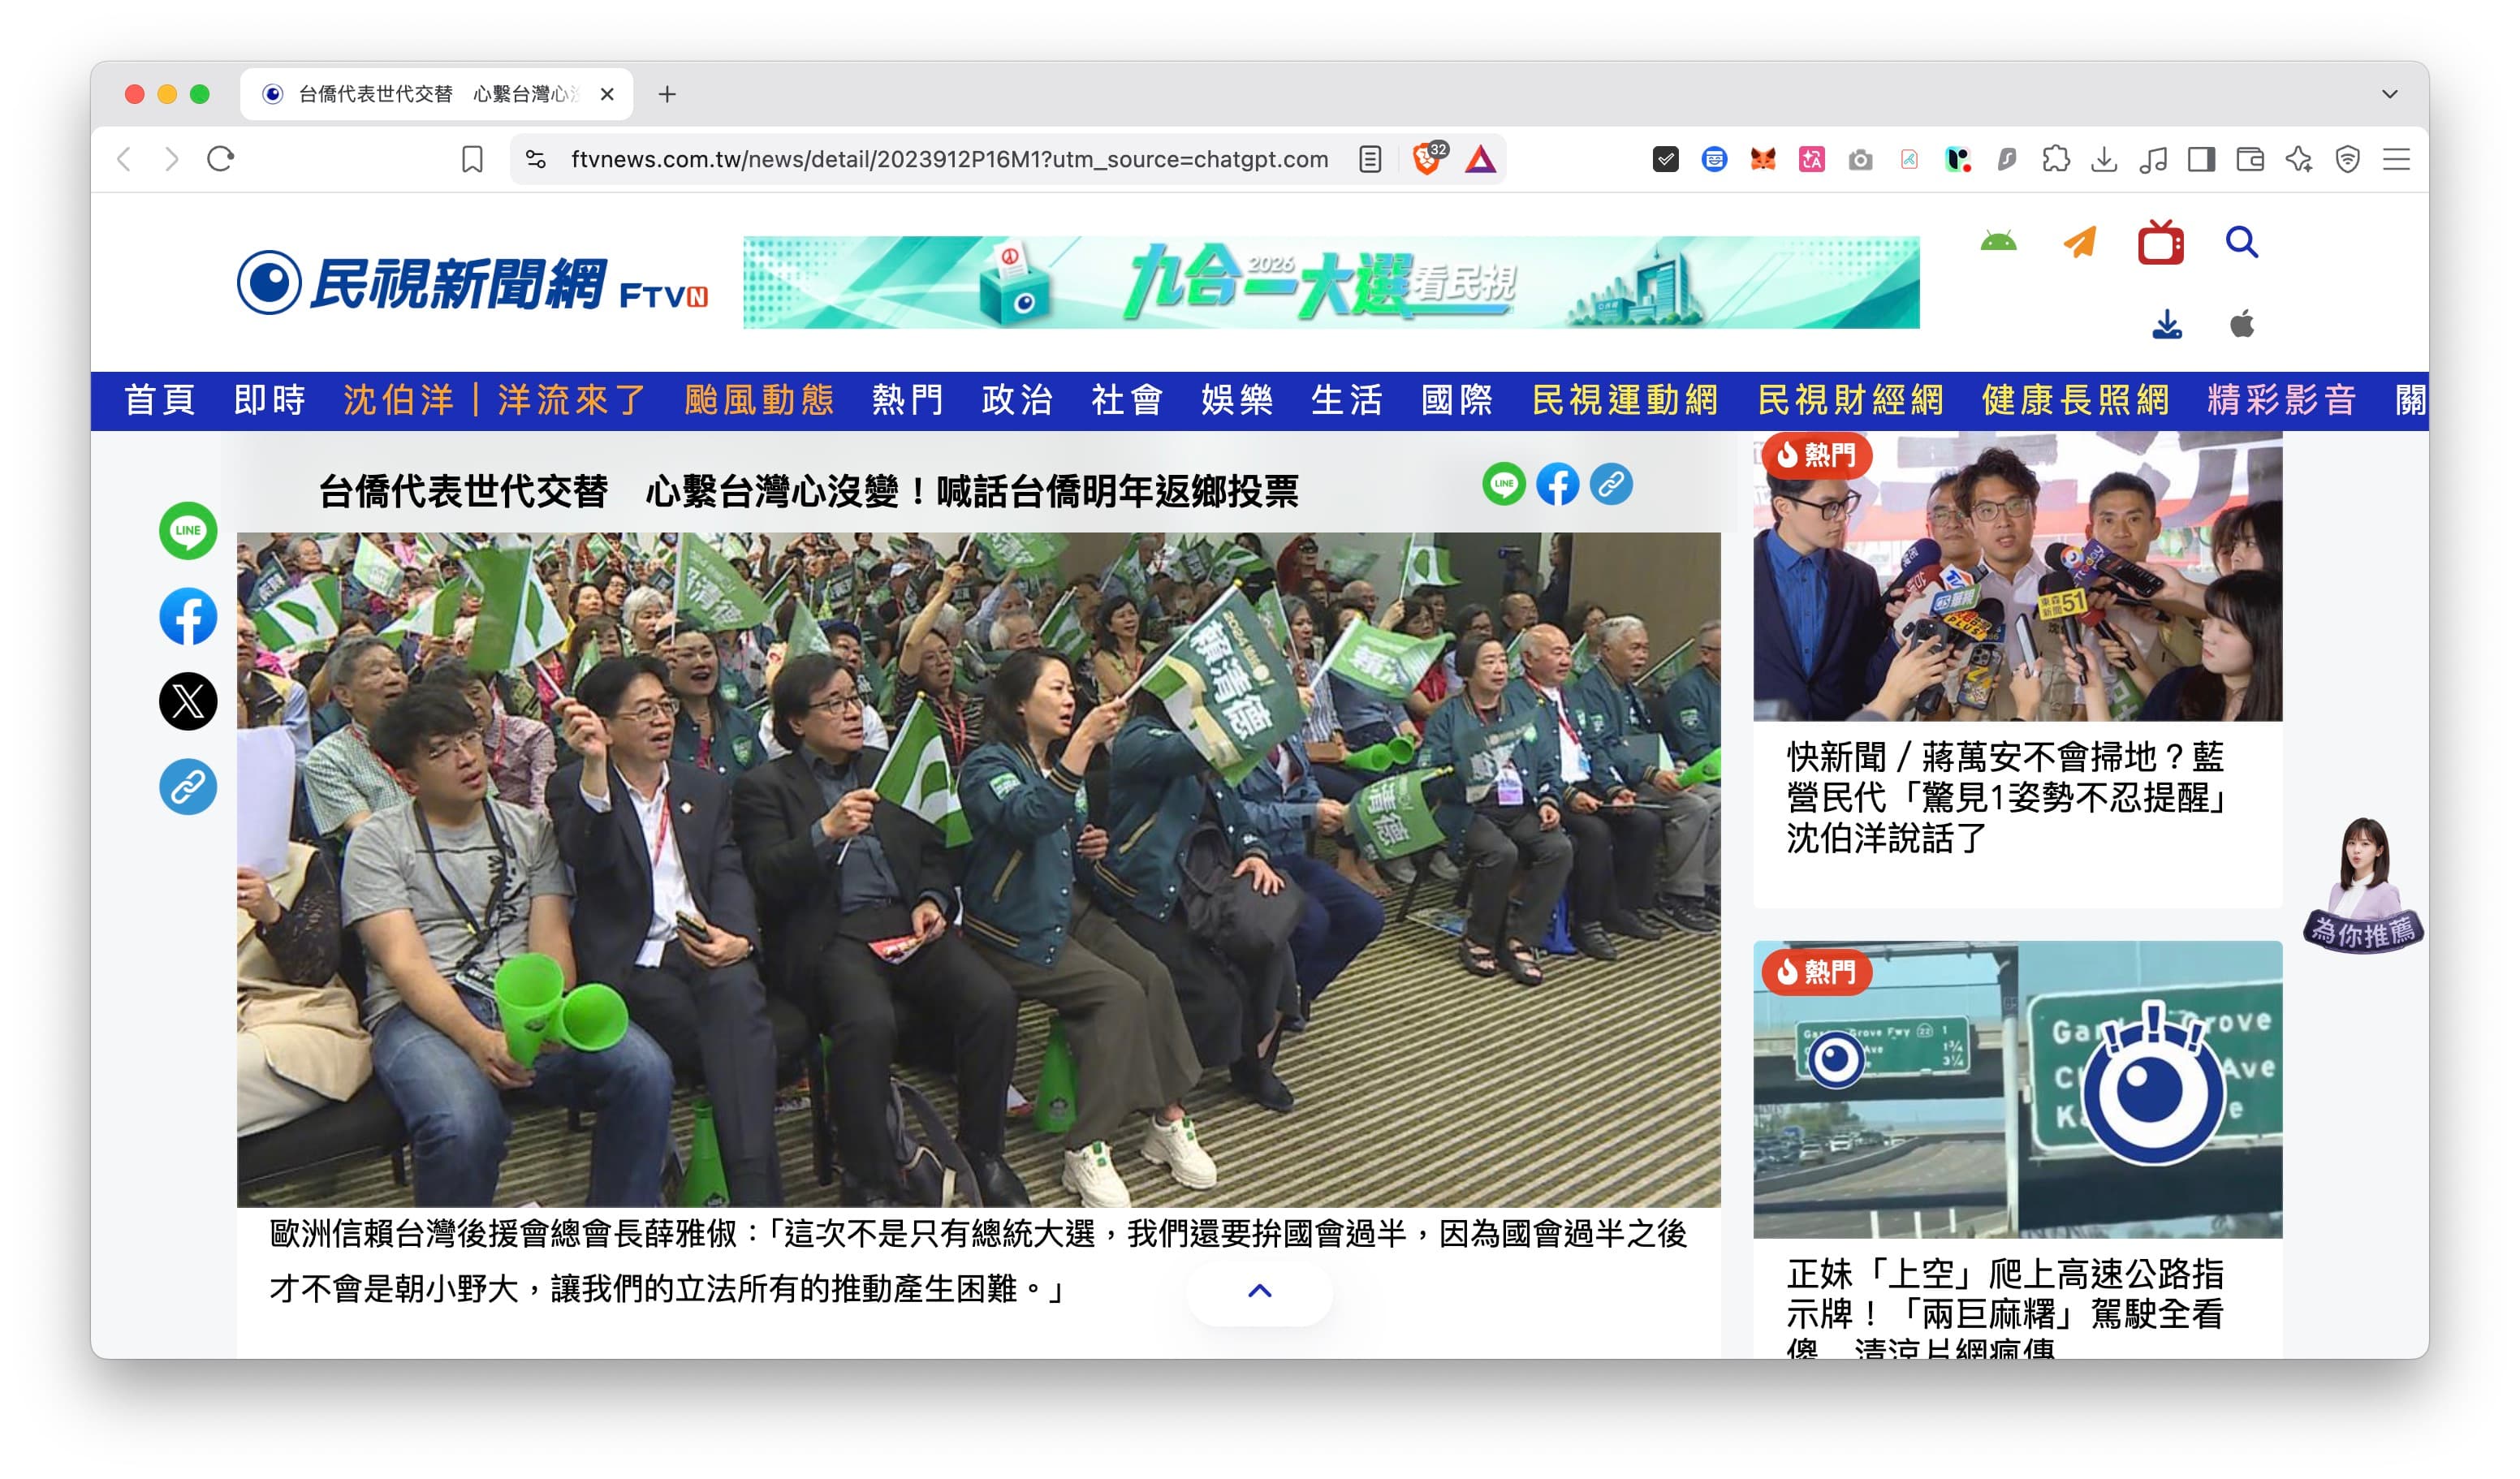Screen dimensions: 2520x1479
Task: Open the site search magnifier
Action: pyautogui.click(x=2241, y=242)
